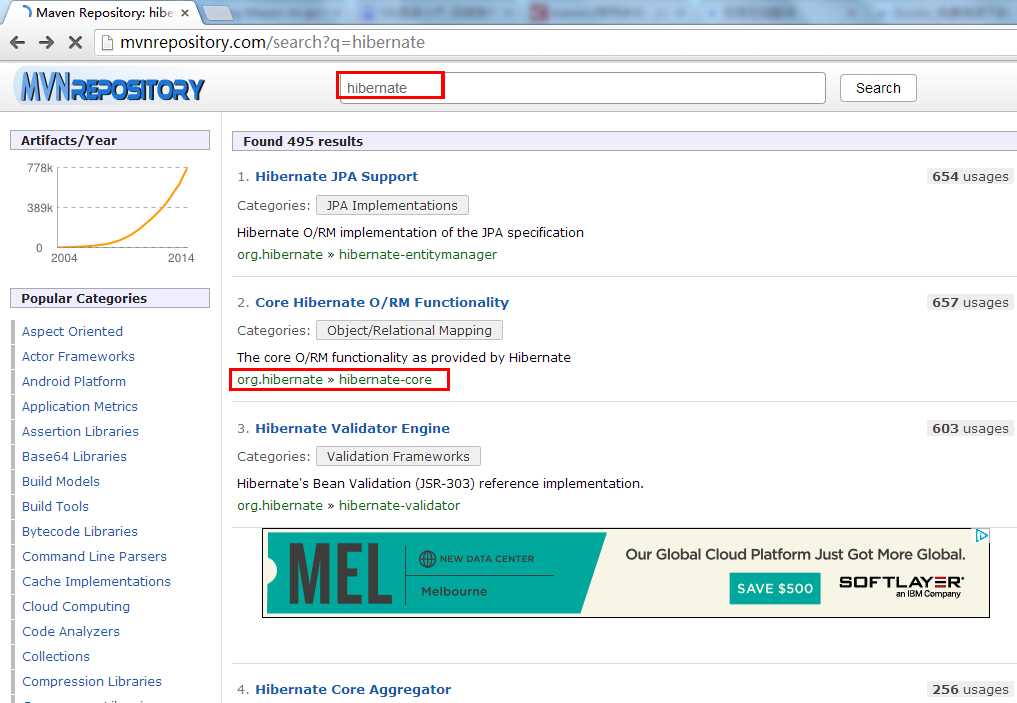This screenshot has width=1017, height=703.
Task: Click the address bar page icon
Action: [x=108, y=43]
